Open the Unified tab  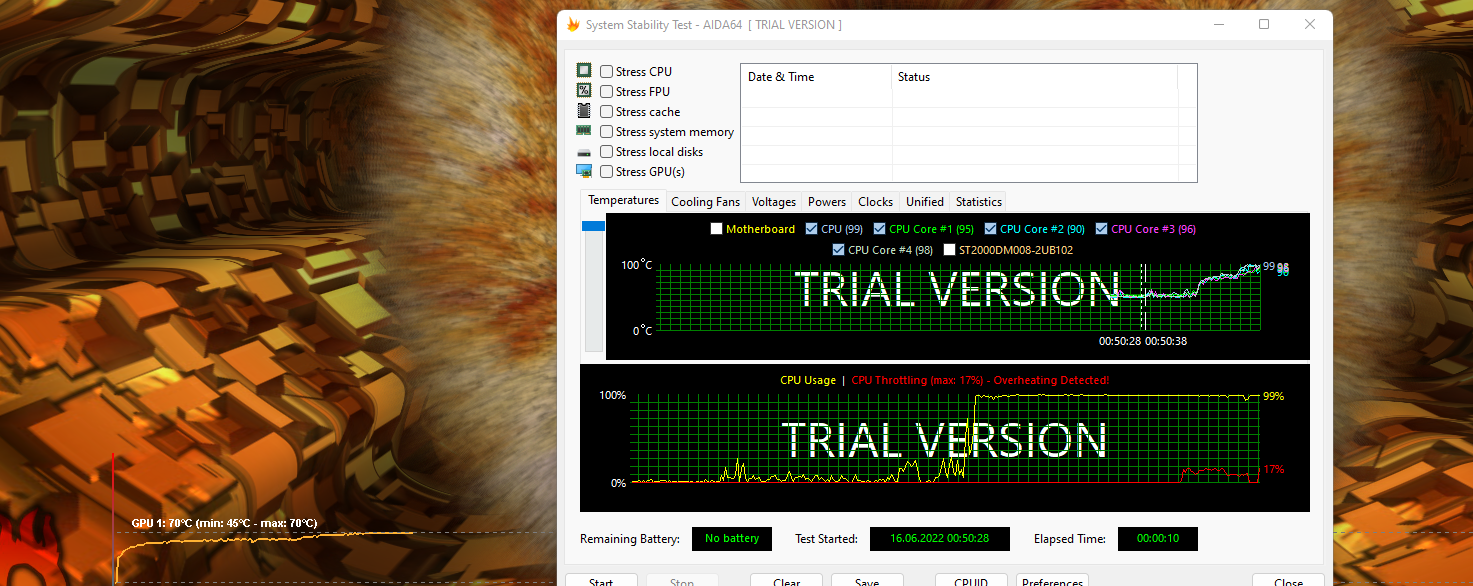925,202
